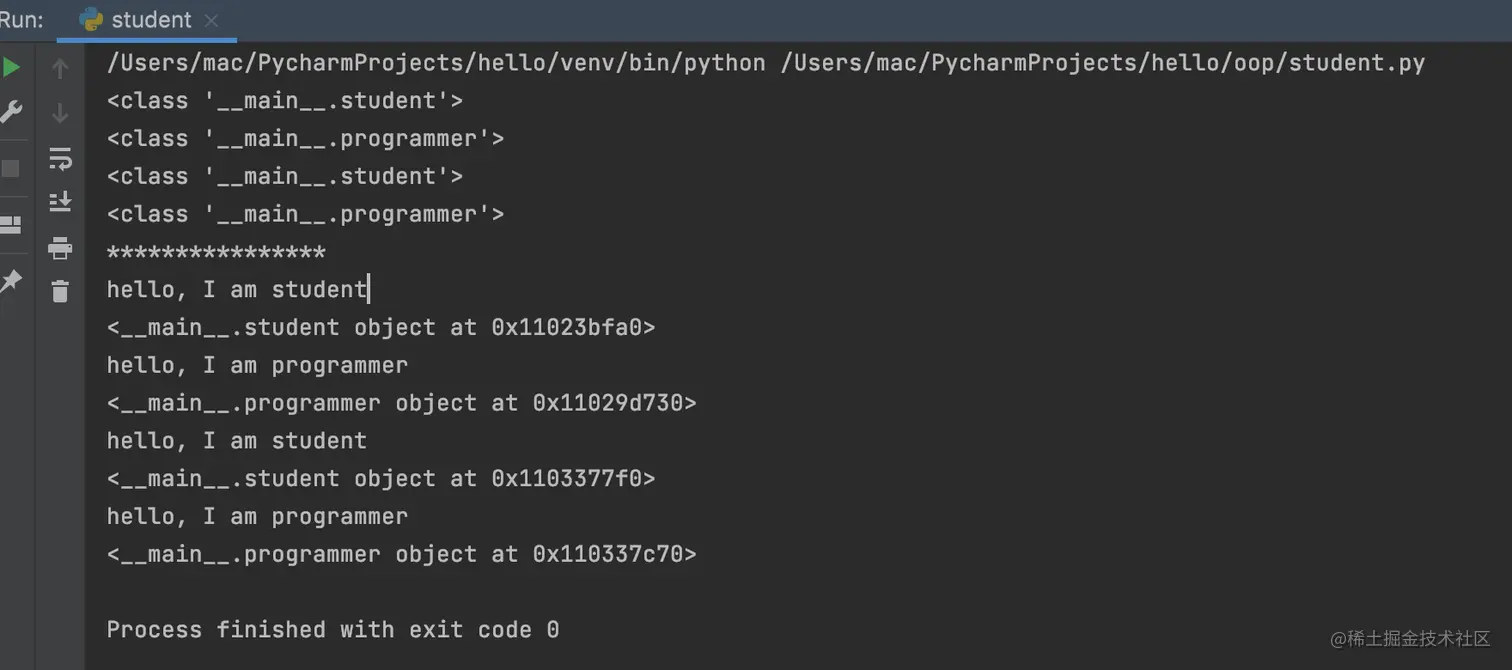Clear all console output with trash icon

pyautogui.click(x=60, y=291)
